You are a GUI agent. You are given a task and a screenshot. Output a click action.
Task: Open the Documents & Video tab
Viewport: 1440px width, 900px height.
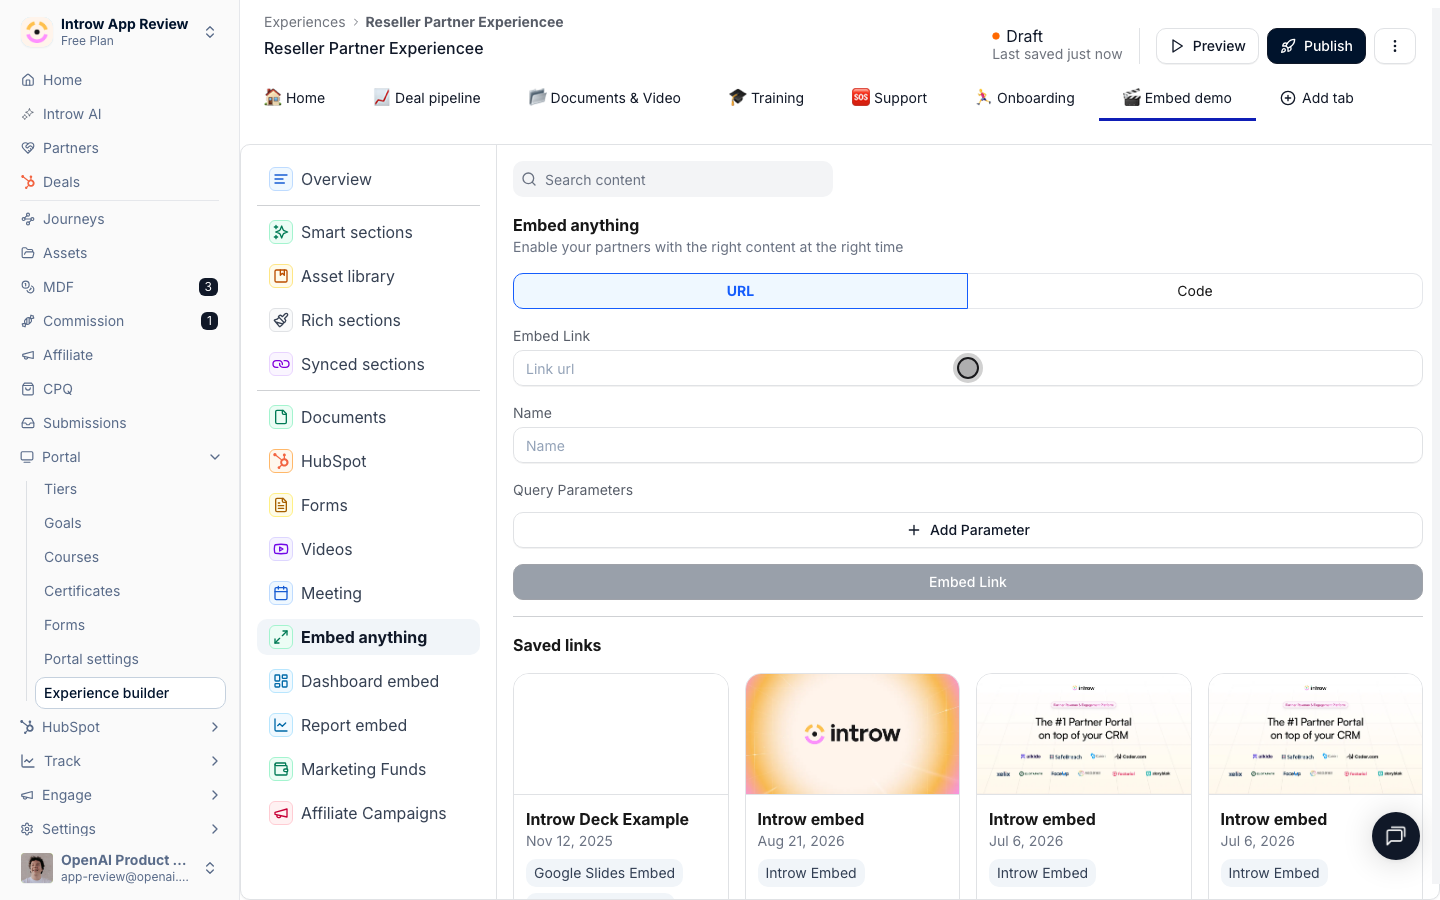click(x=604, y=98)
